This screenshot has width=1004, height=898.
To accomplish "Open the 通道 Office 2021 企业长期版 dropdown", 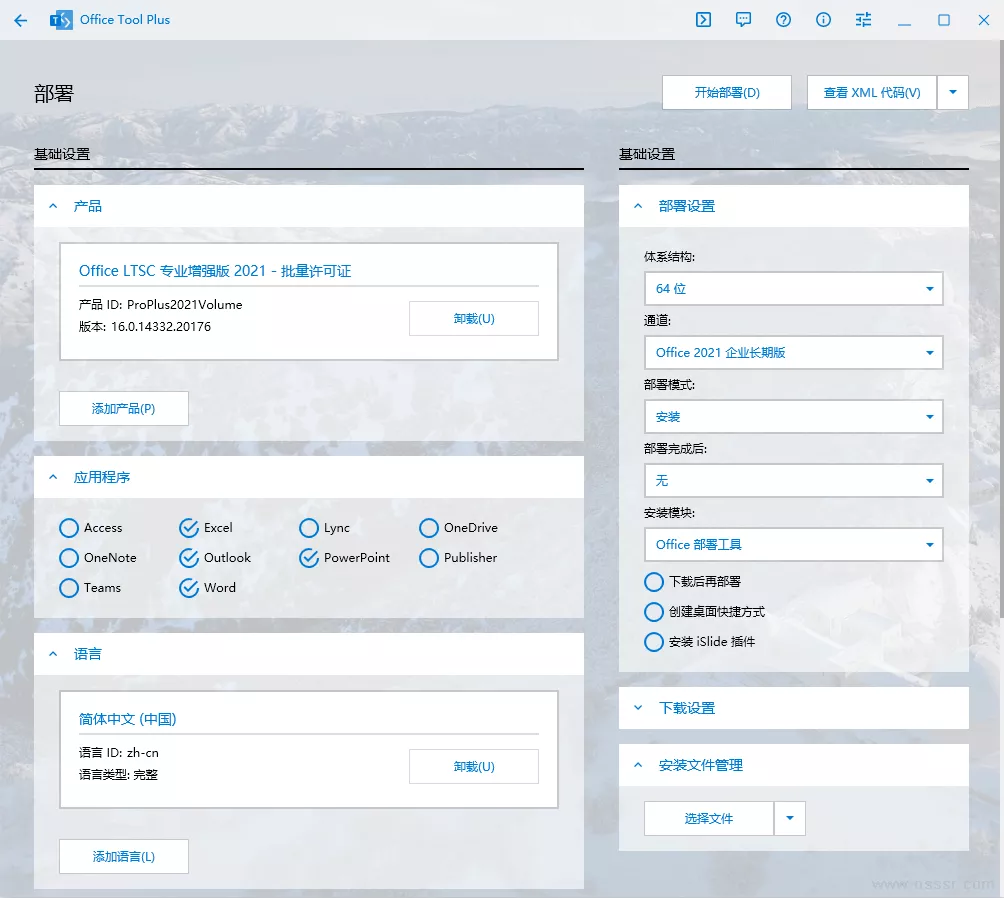I will 793,353.
